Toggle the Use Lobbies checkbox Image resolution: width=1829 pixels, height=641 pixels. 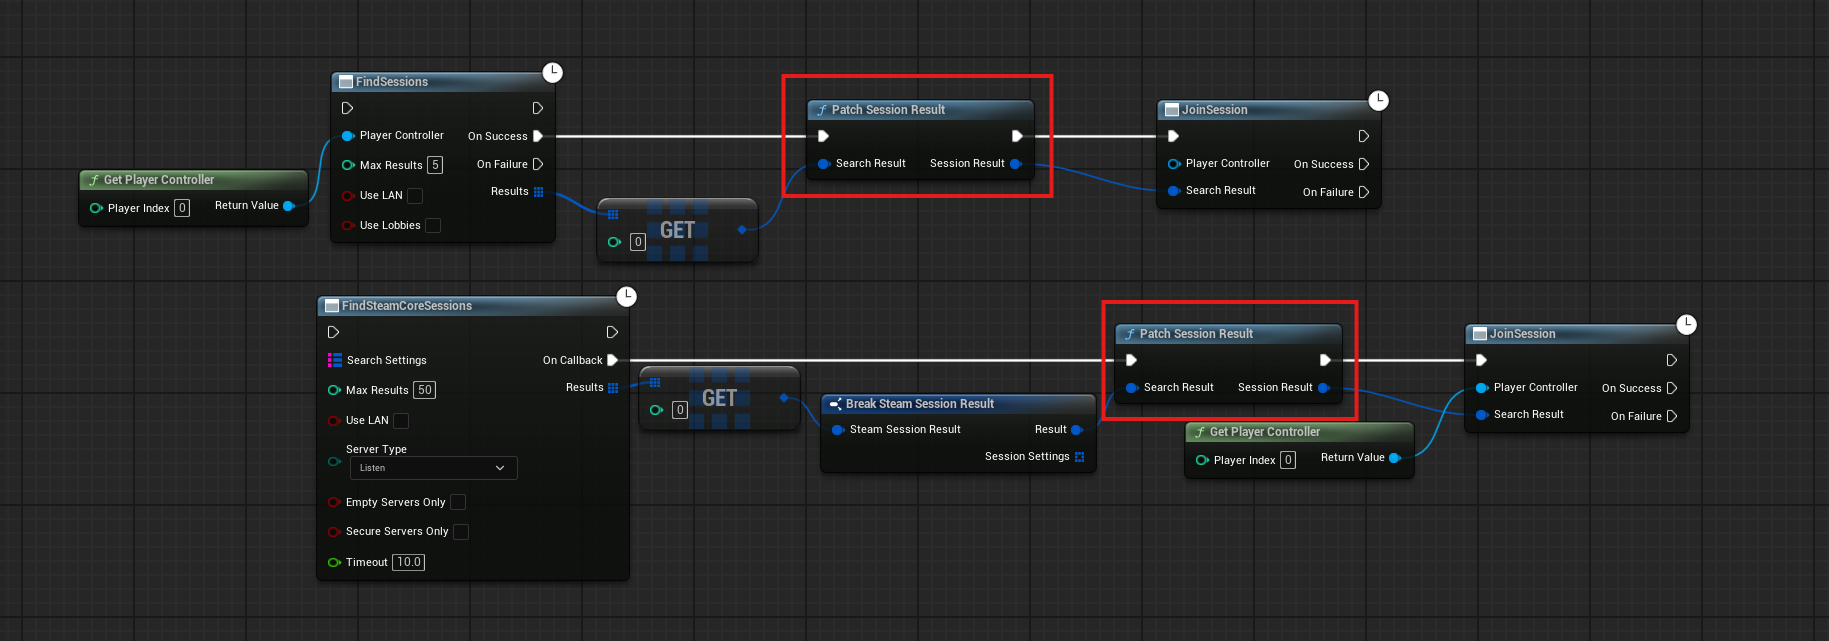click(433, 226)
